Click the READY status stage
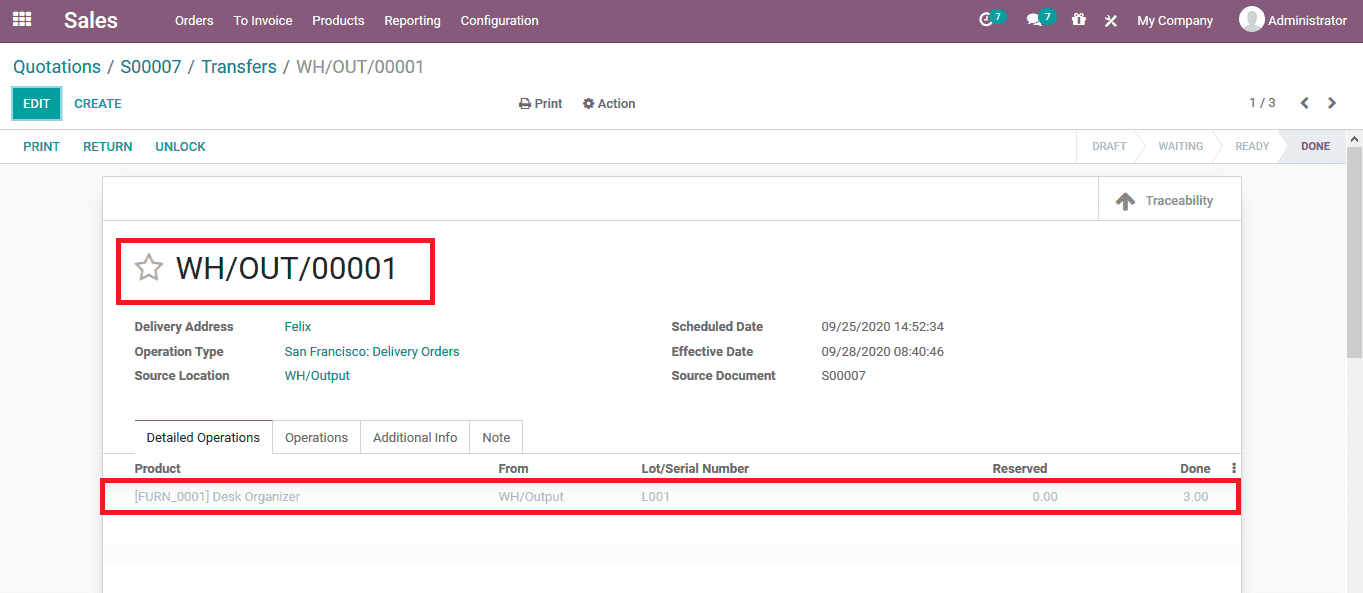 click(x=1252, y=146)
